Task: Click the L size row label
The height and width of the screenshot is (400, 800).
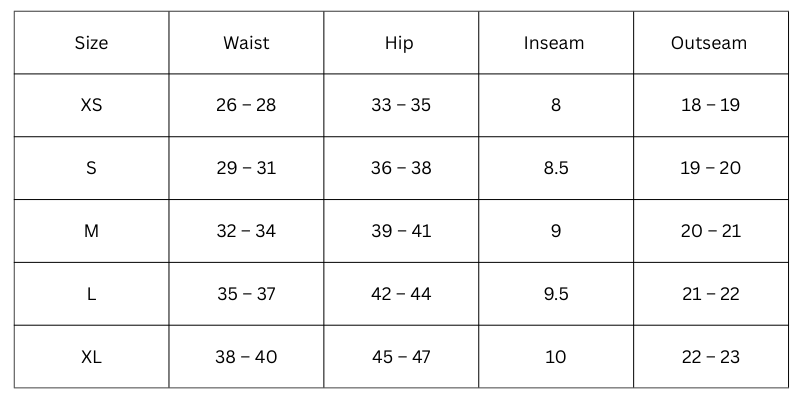Action: click(91, 294)
